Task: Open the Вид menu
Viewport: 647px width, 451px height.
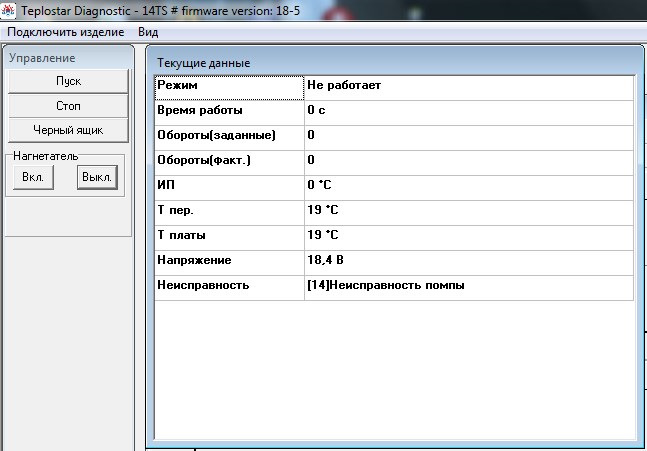Action: click(148, 32)
